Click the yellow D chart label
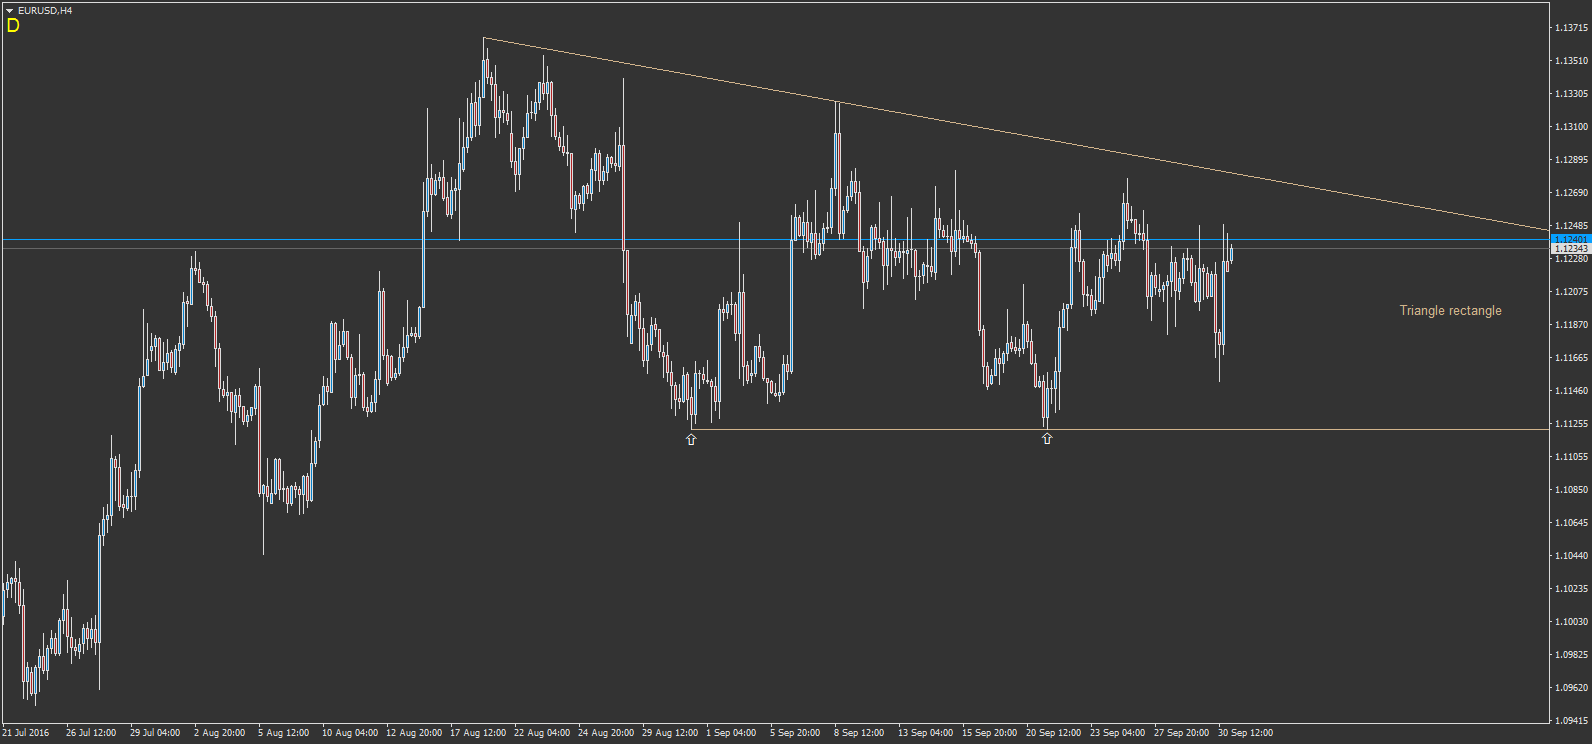 pos(13,26)
